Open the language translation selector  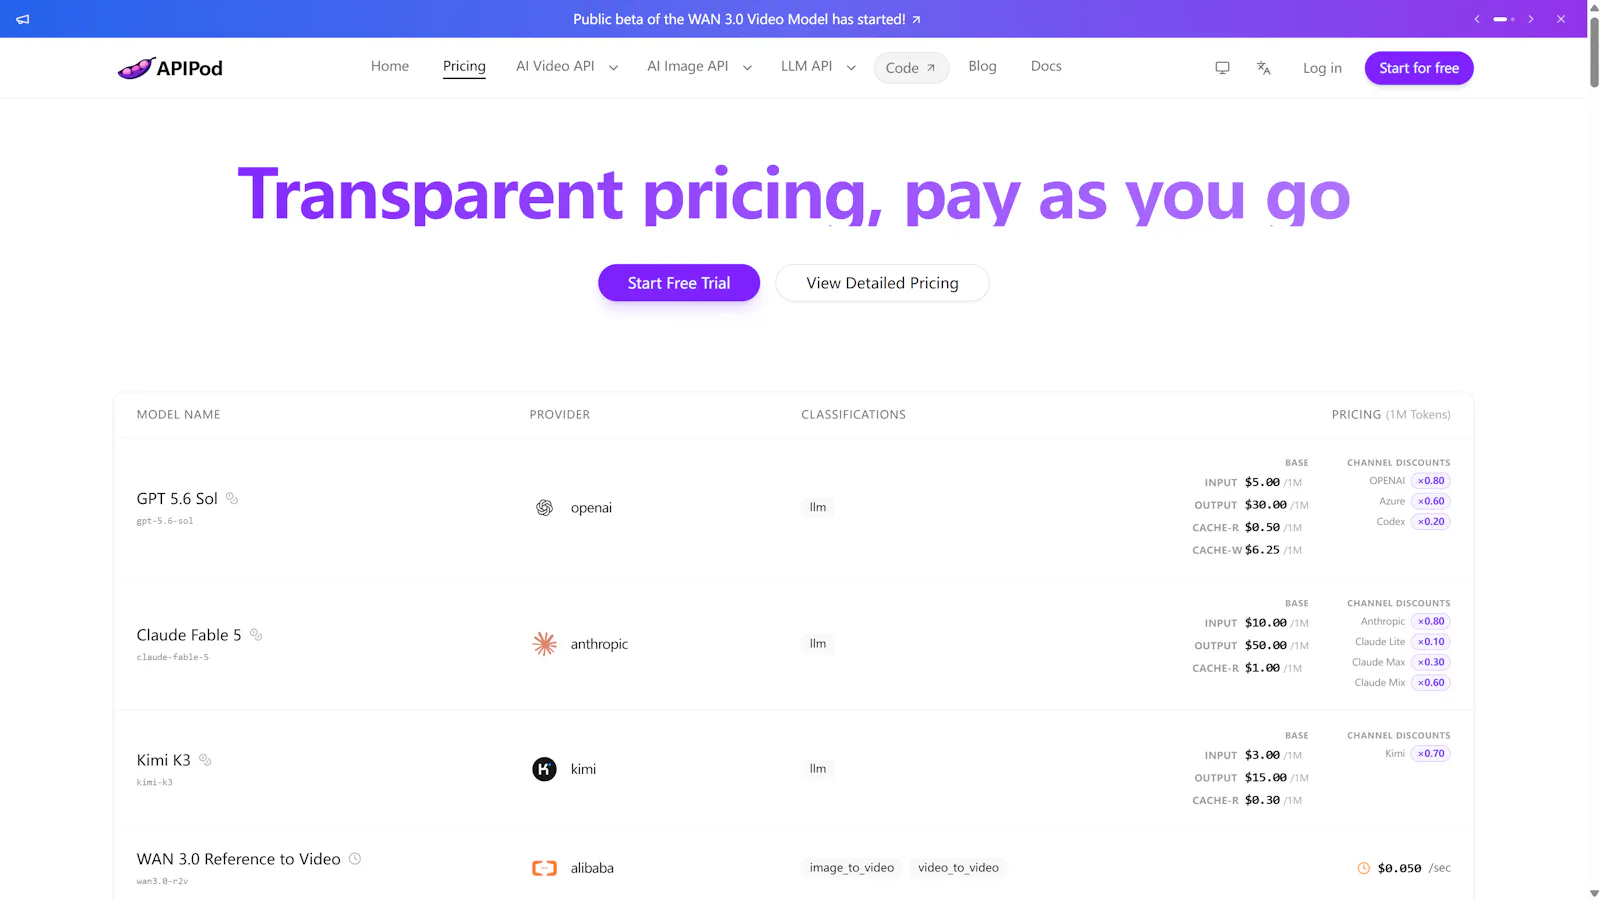click(1264, 68)
